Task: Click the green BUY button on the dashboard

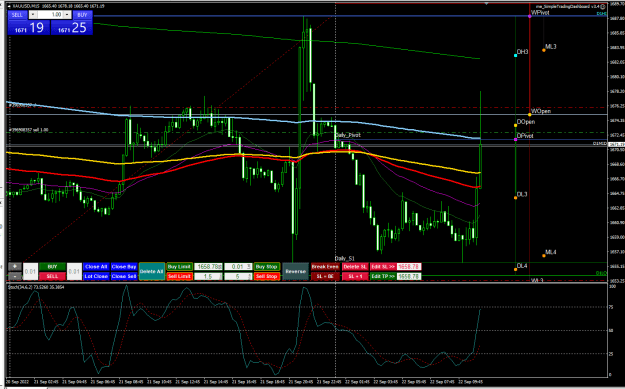Action: pyautogui.click(x=52, y=267)
